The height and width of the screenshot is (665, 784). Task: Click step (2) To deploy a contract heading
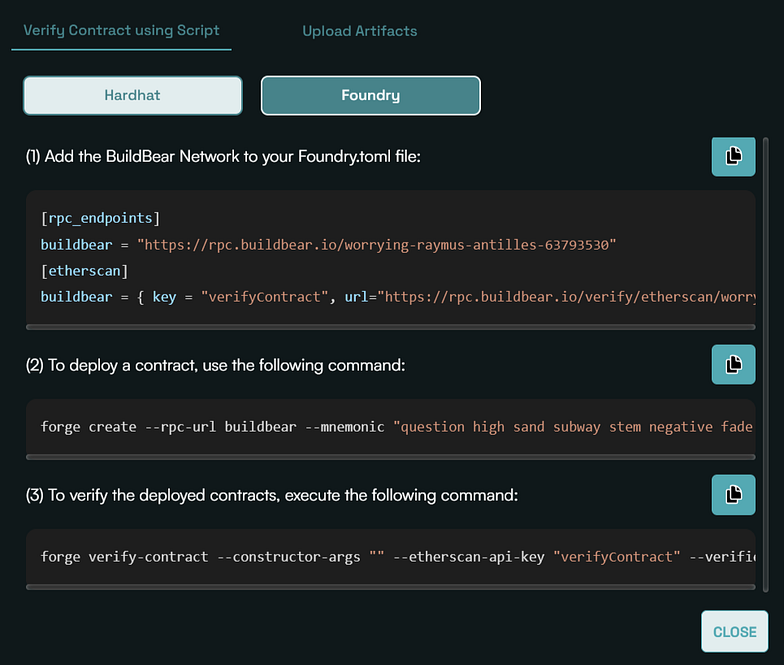click(x=216, y=365)
